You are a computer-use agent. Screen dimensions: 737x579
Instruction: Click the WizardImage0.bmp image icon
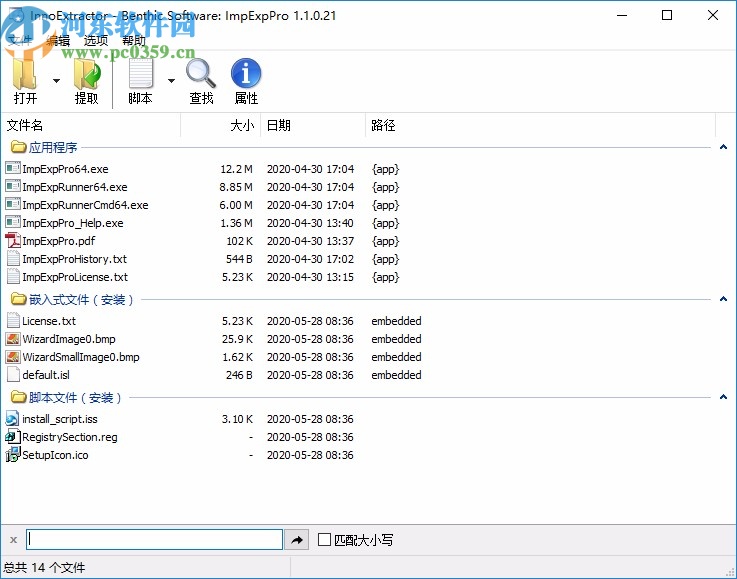pyautogui.click(x=13, y=339)
